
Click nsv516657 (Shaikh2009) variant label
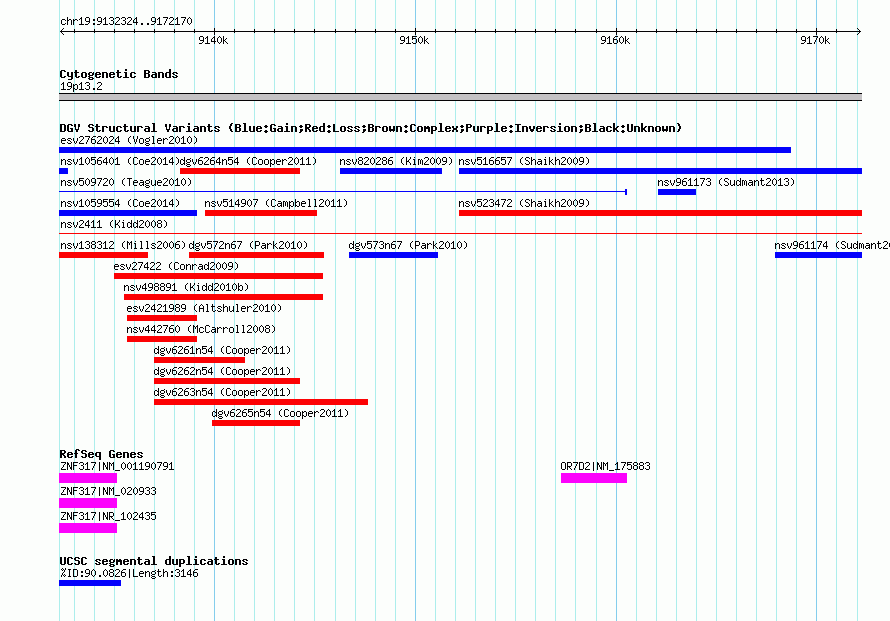pos(524,161)
